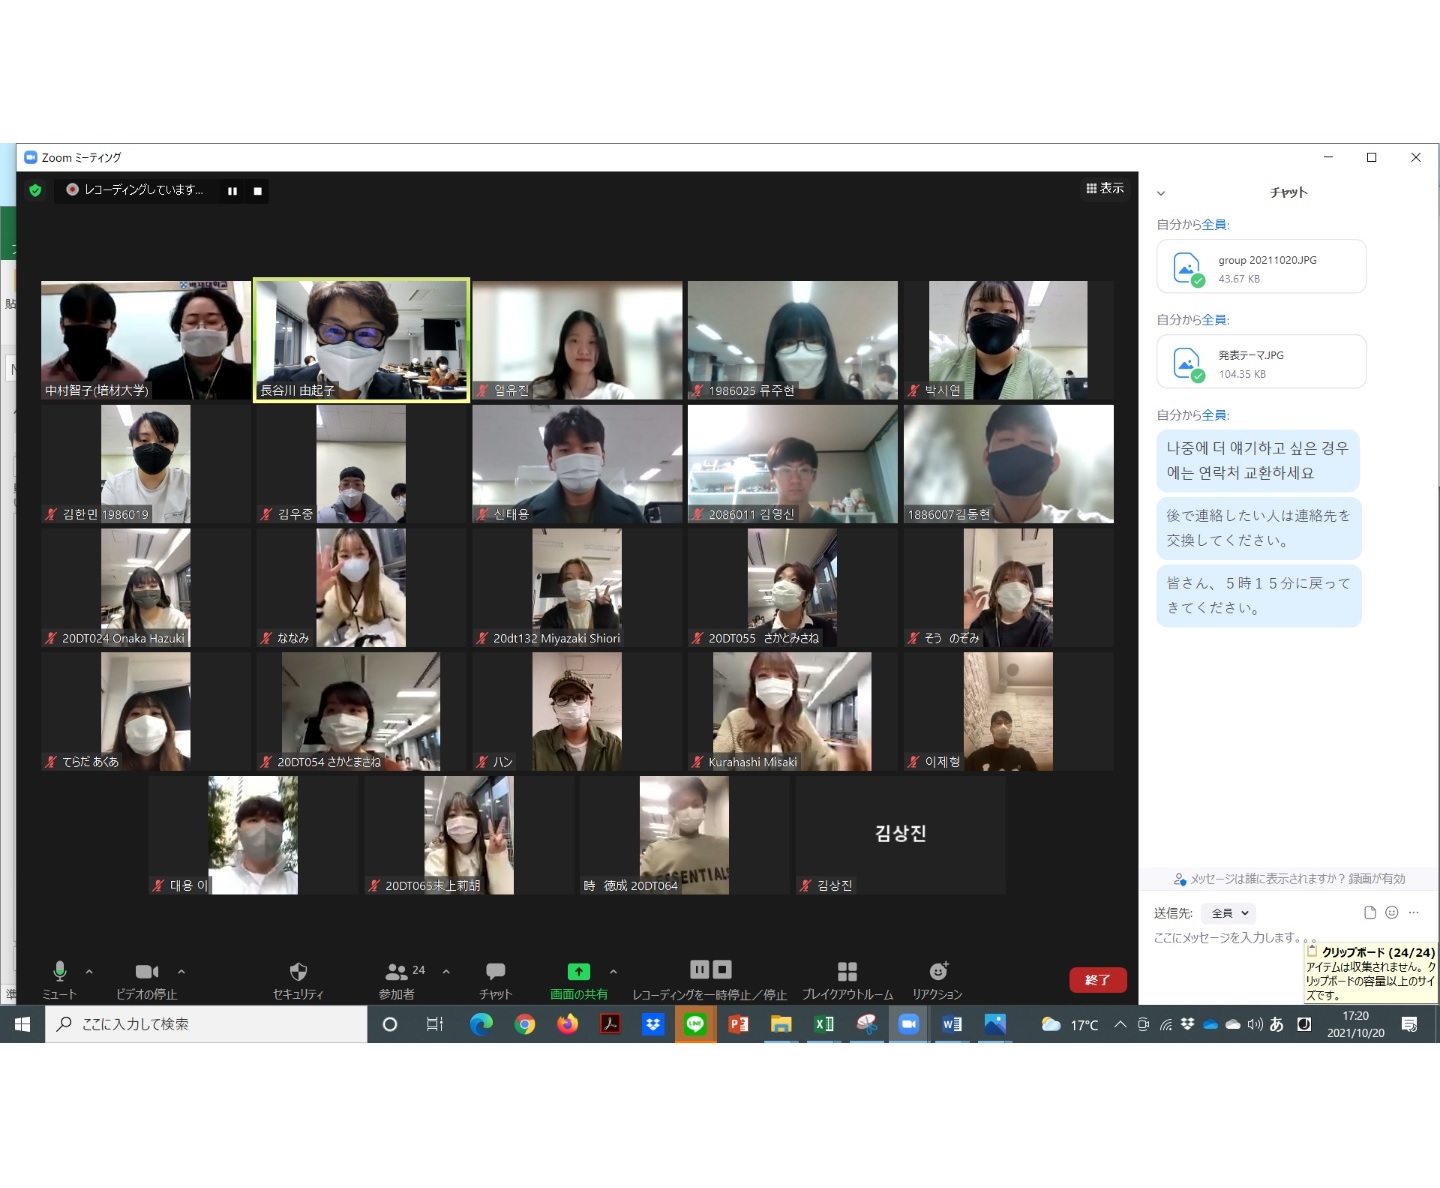Stop the video camera

(x=146, y=971)
